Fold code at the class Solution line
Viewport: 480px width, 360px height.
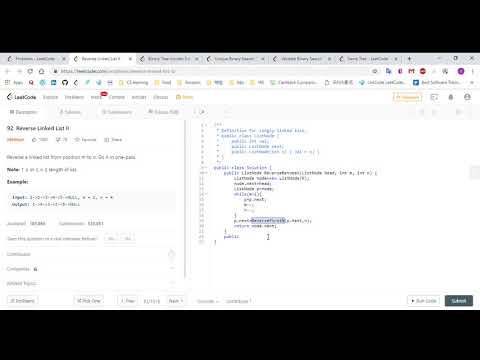206,168
